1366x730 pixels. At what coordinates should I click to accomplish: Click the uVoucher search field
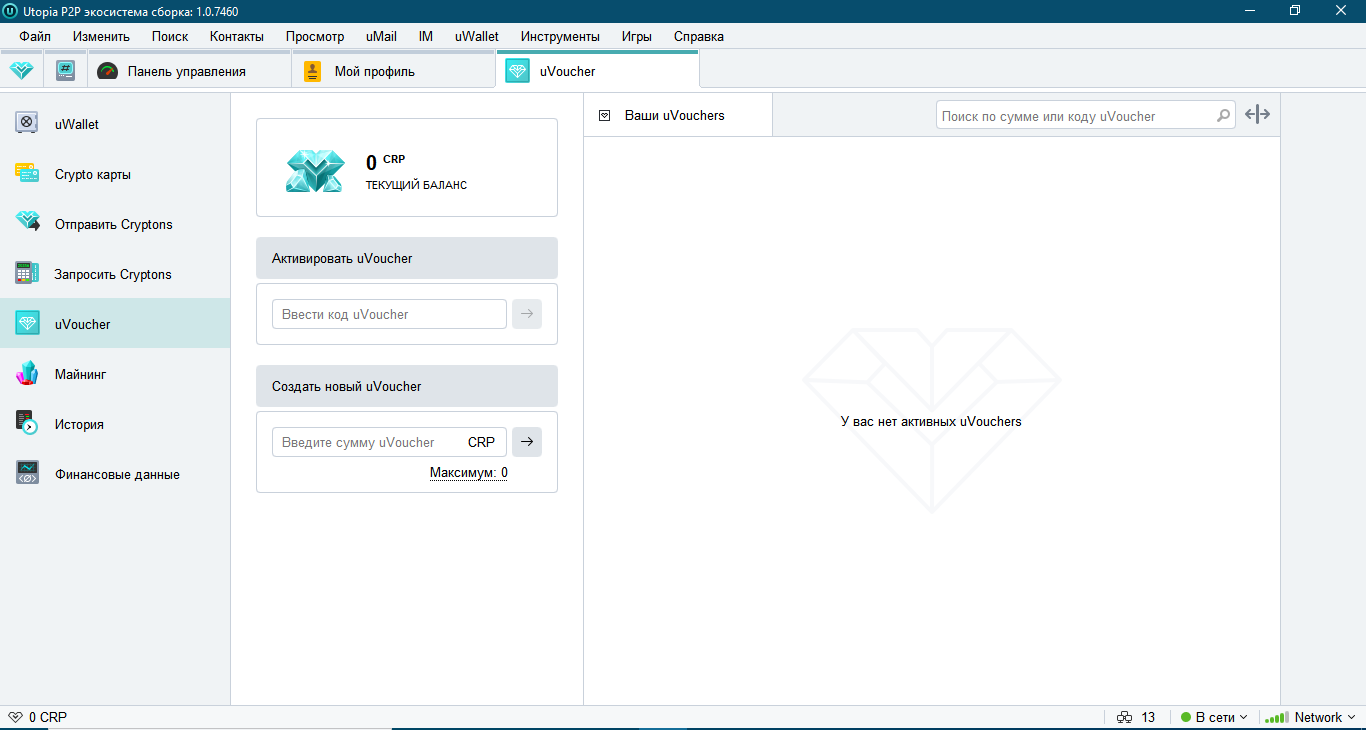tap(1086, 116)
